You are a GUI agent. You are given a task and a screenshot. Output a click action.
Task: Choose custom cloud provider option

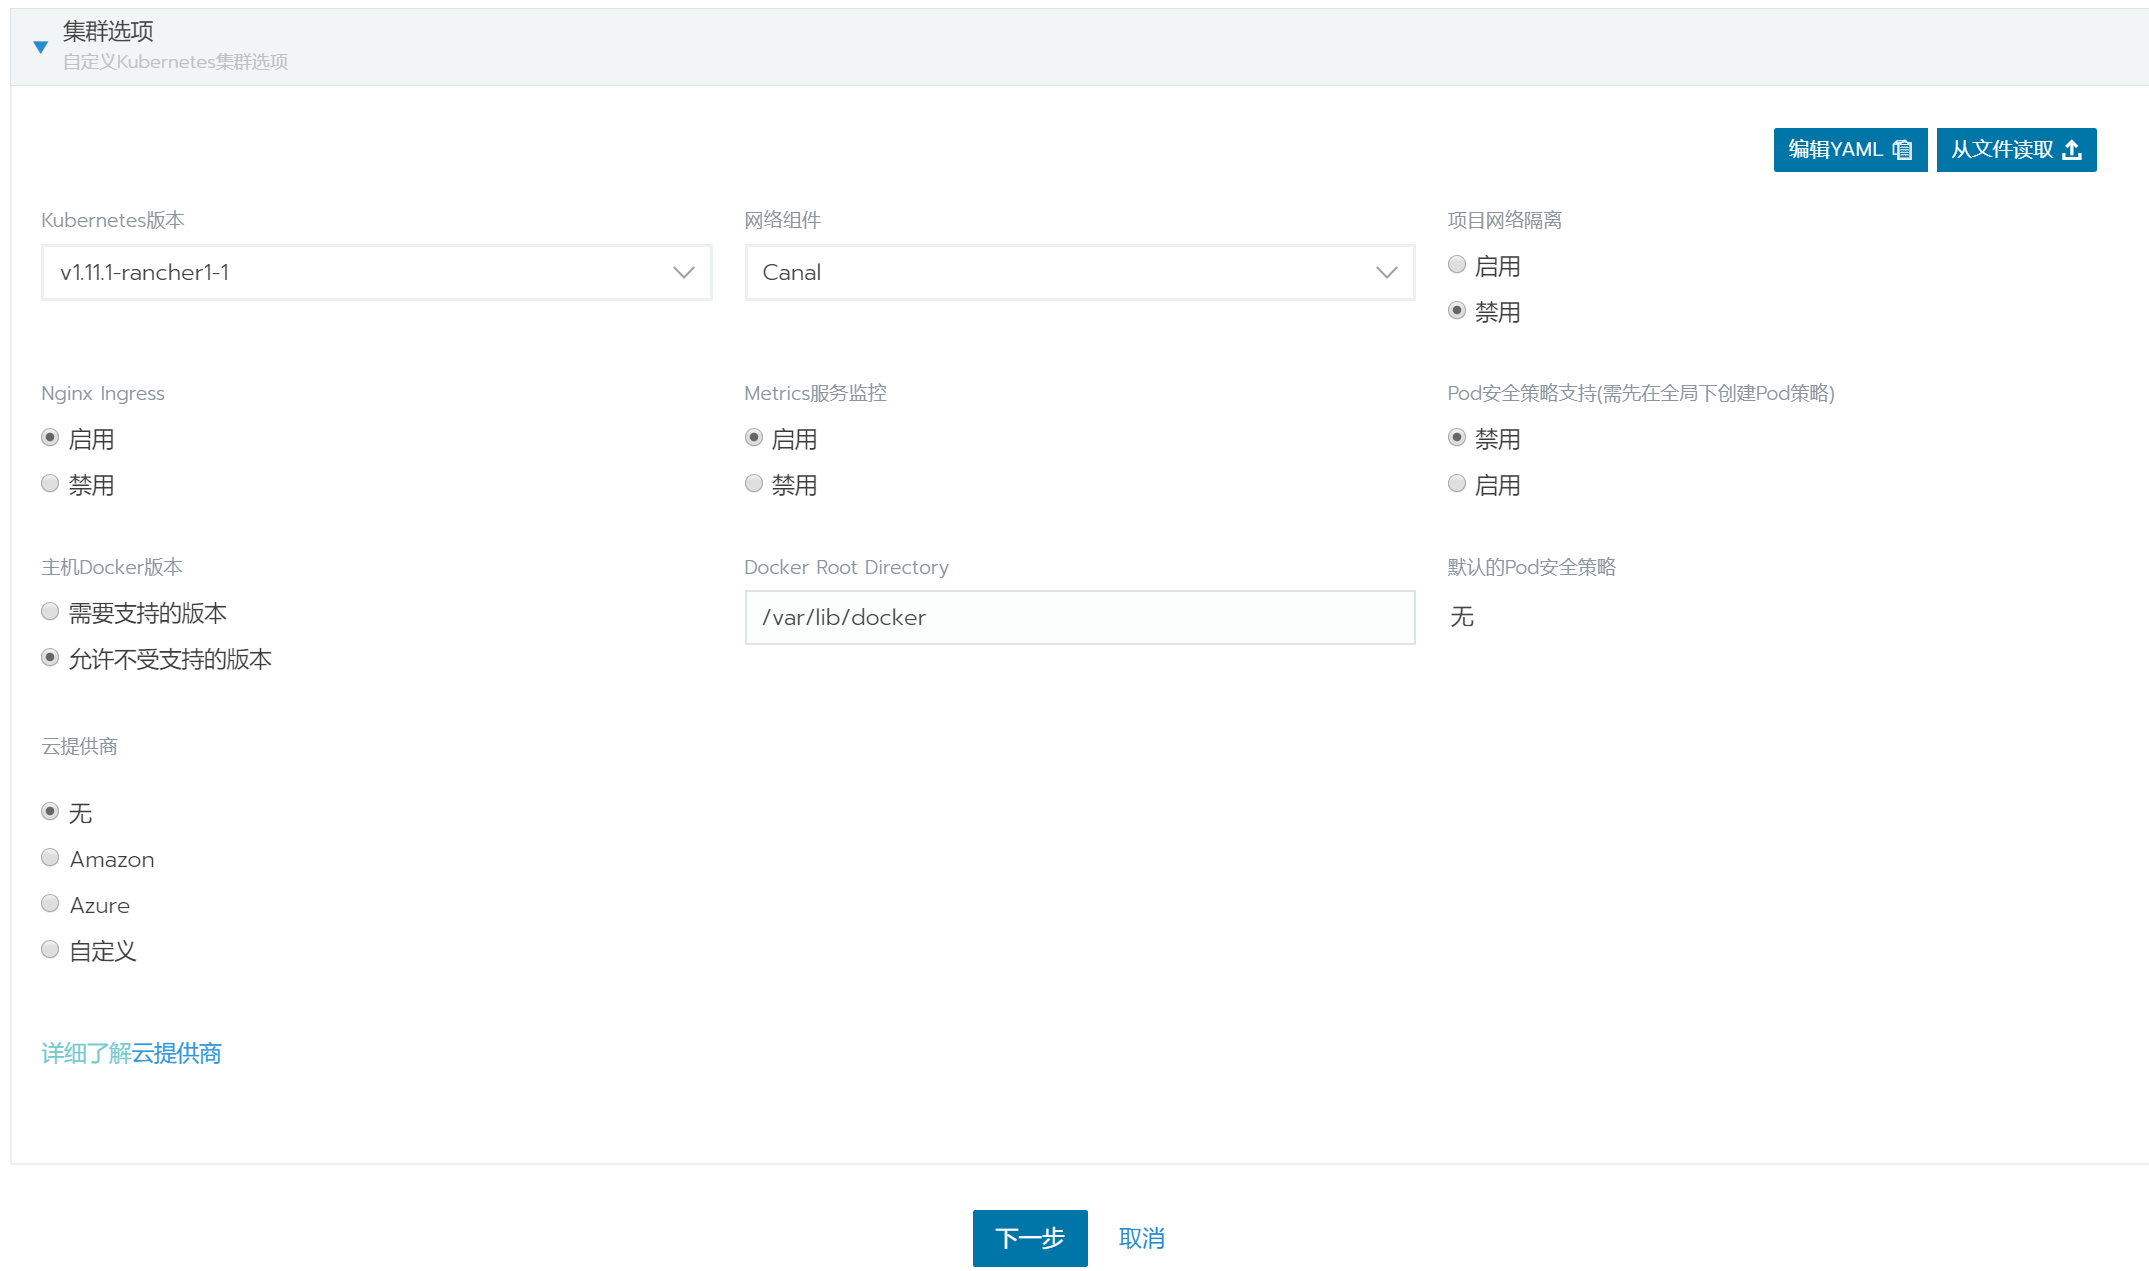pos(50,950)
